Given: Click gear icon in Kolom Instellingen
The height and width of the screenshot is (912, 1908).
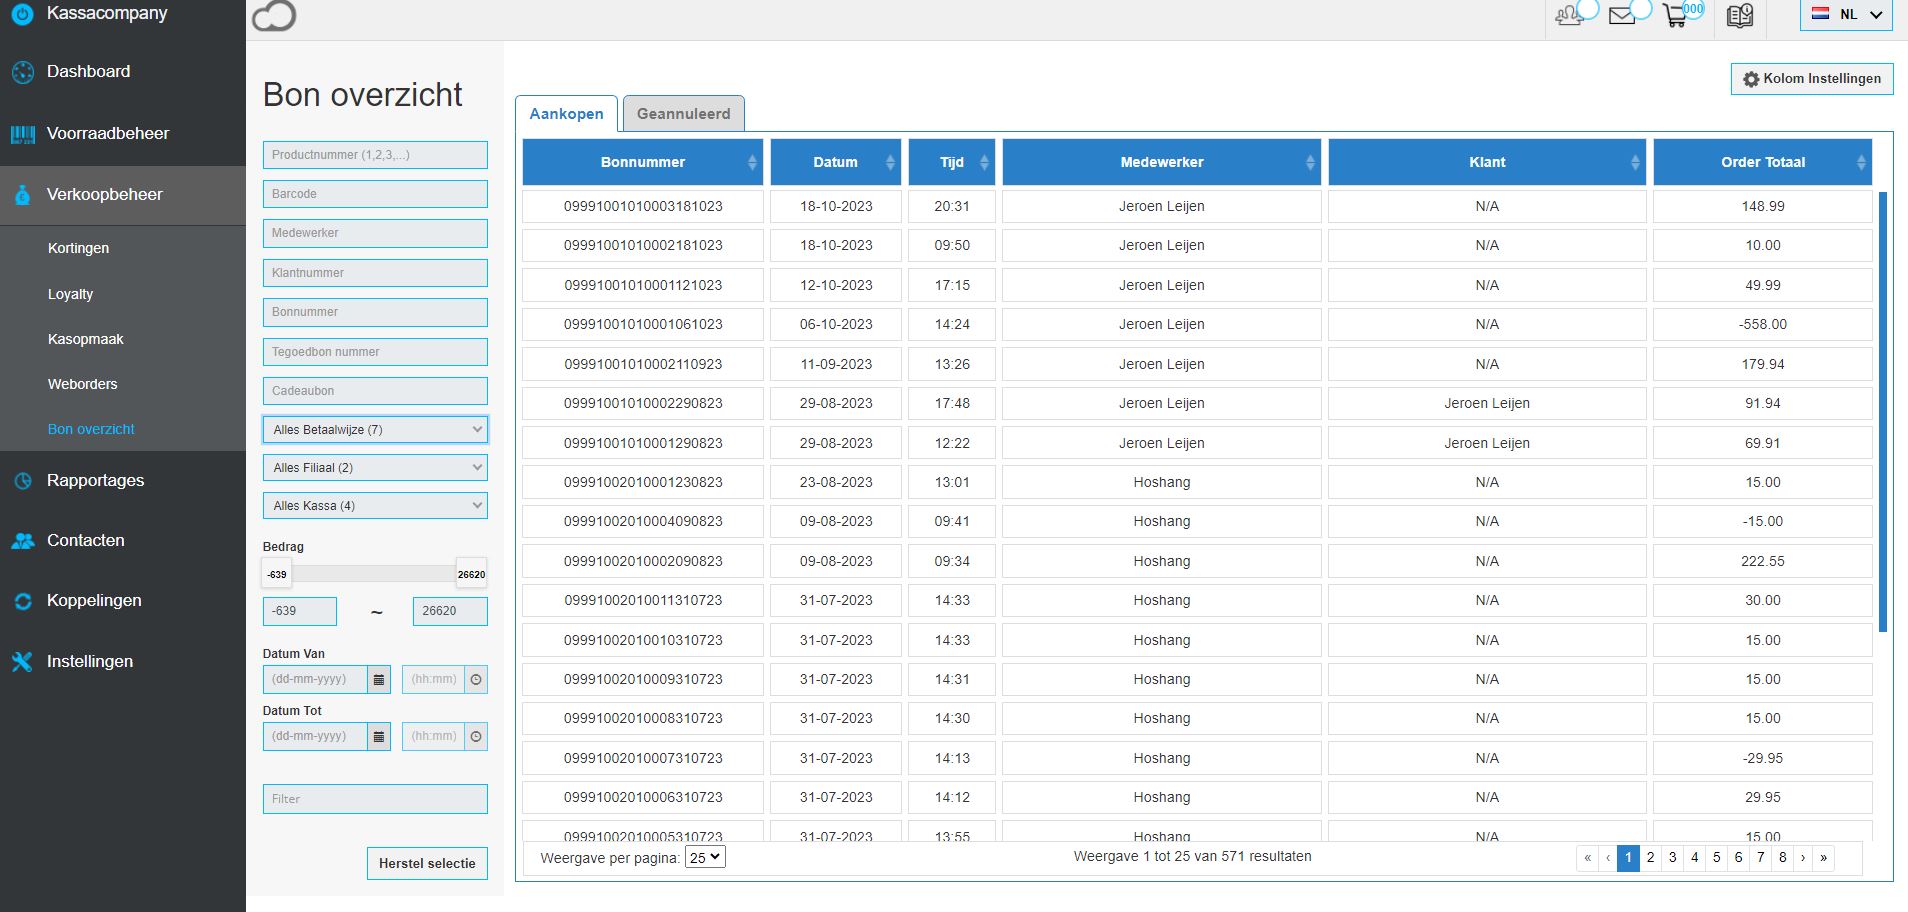Looking at the screenshot, I should 1750,79.
